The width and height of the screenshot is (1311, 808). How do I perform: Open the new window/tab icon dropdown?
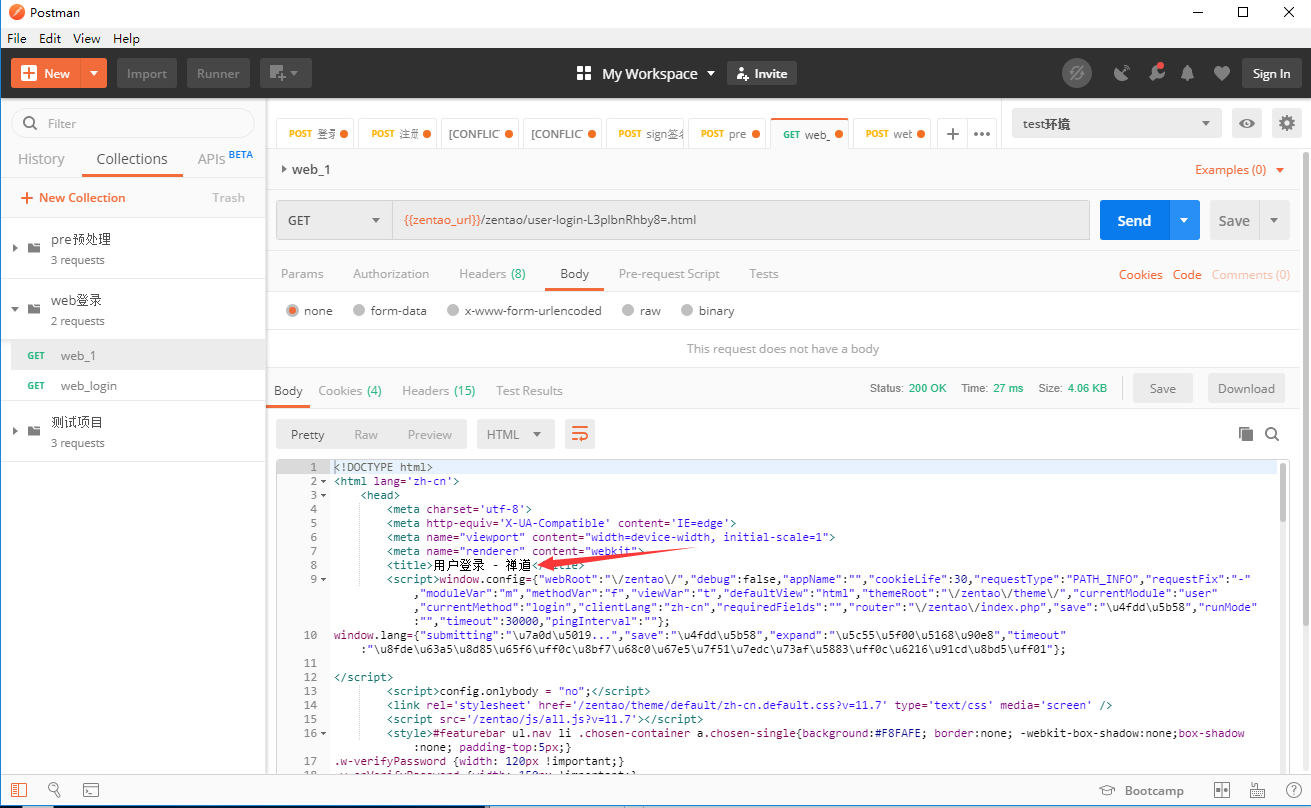click(x=286, y=73)
